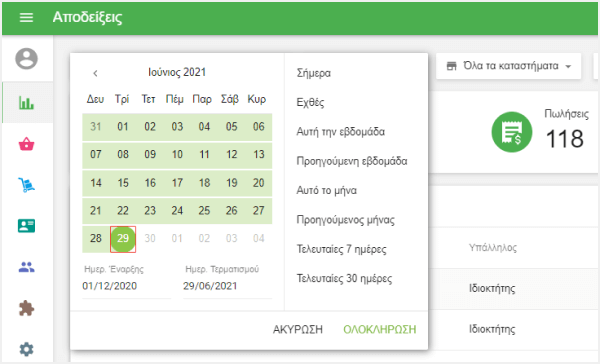The image size is (600, 364).
Task: Expand the Όλα τα καταστήματα dropdown
Action: coord(509,66)
